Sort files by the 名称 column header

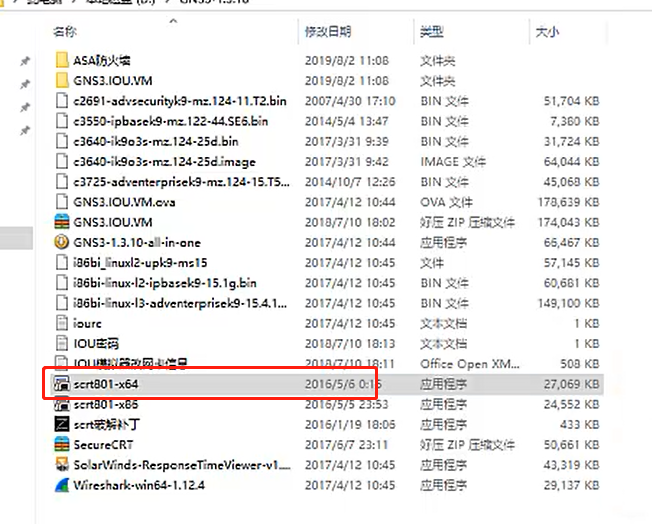tap(65, 32)
